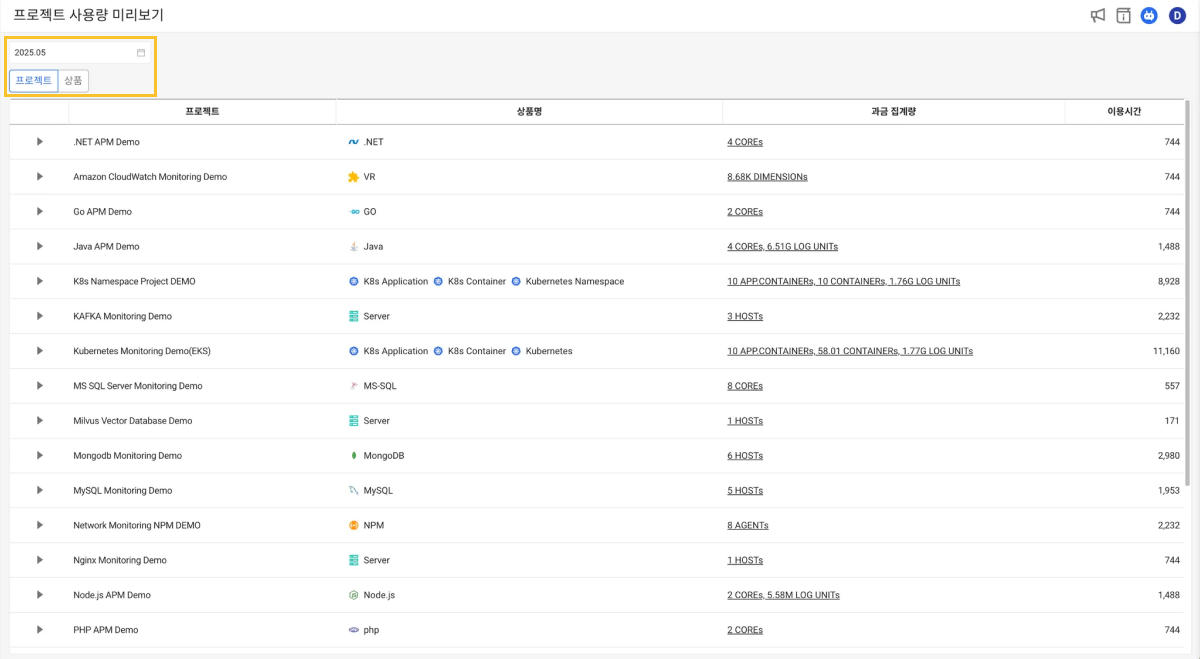This screenshot has width=1200, height=659.
Task: Click the .NET product icon
Action: [x=353, y=142]
